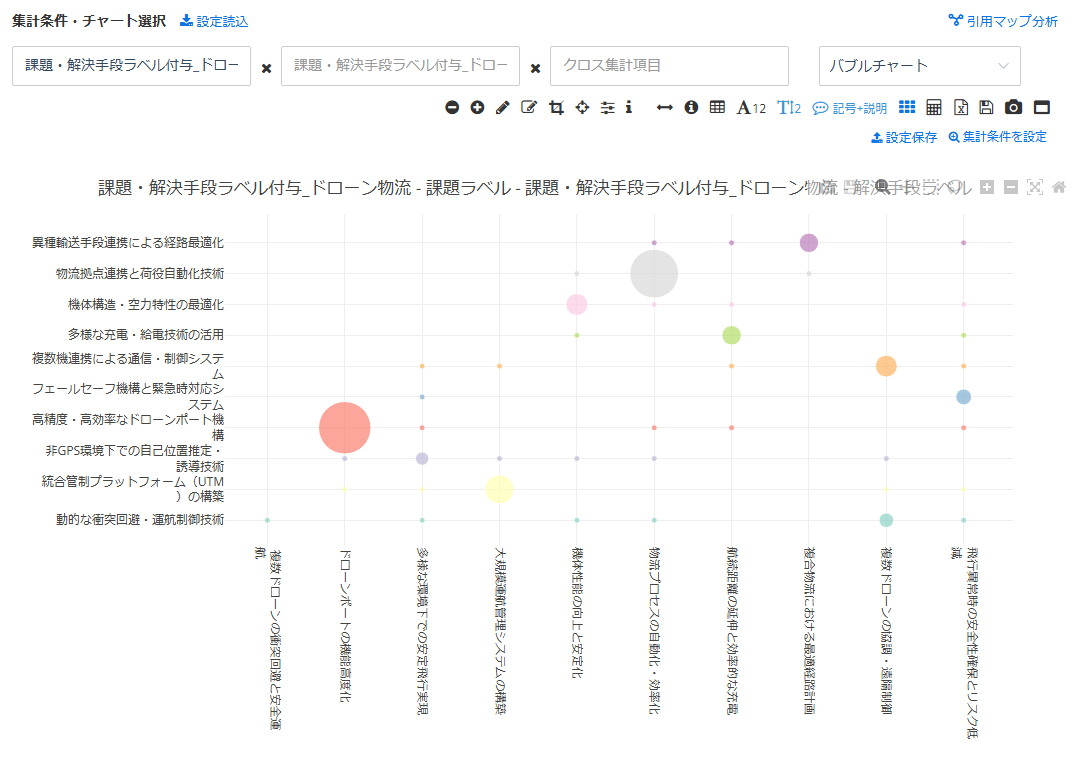Click the floppy disk save icon
The image size is (1073, 760).
coord(986,108)
